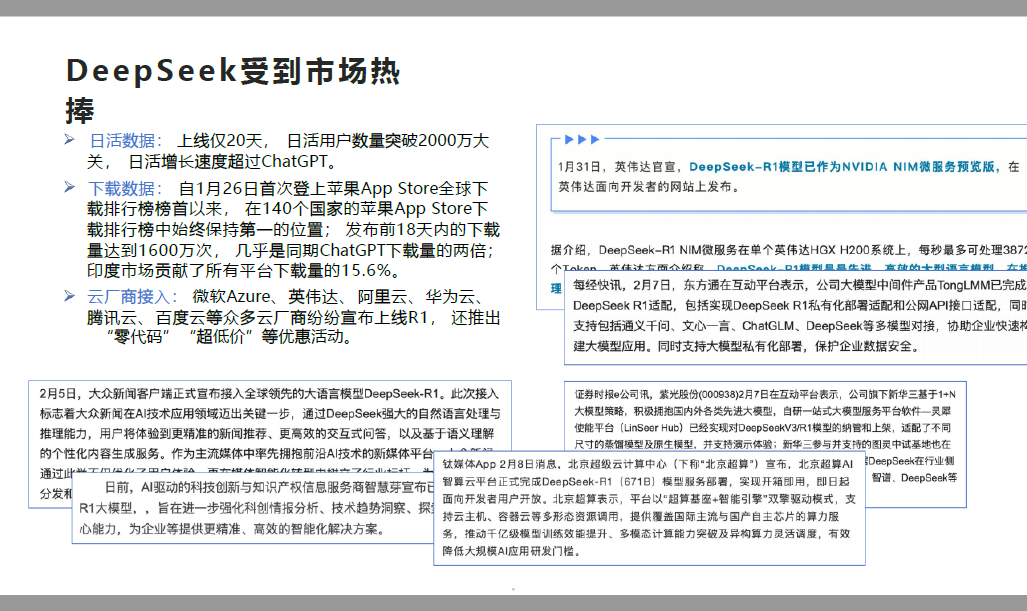Click the phrase "日活用户数量突破2000万大关"
This screenshot has height=611, width=1027.
point(288,151)
